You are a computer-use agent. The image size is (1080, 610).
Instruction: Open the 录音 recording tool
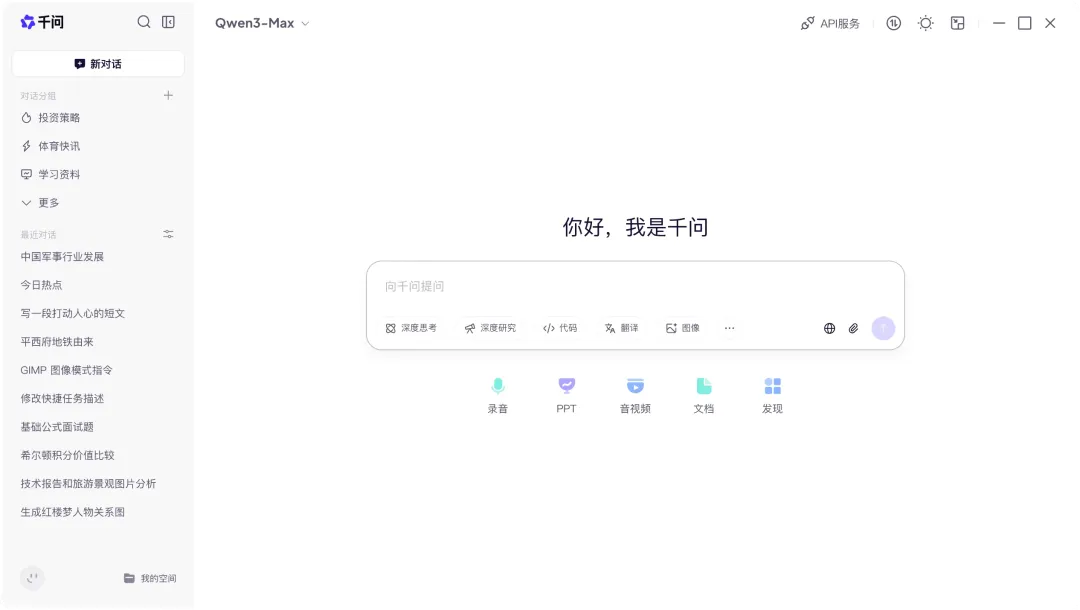[497, 396]
